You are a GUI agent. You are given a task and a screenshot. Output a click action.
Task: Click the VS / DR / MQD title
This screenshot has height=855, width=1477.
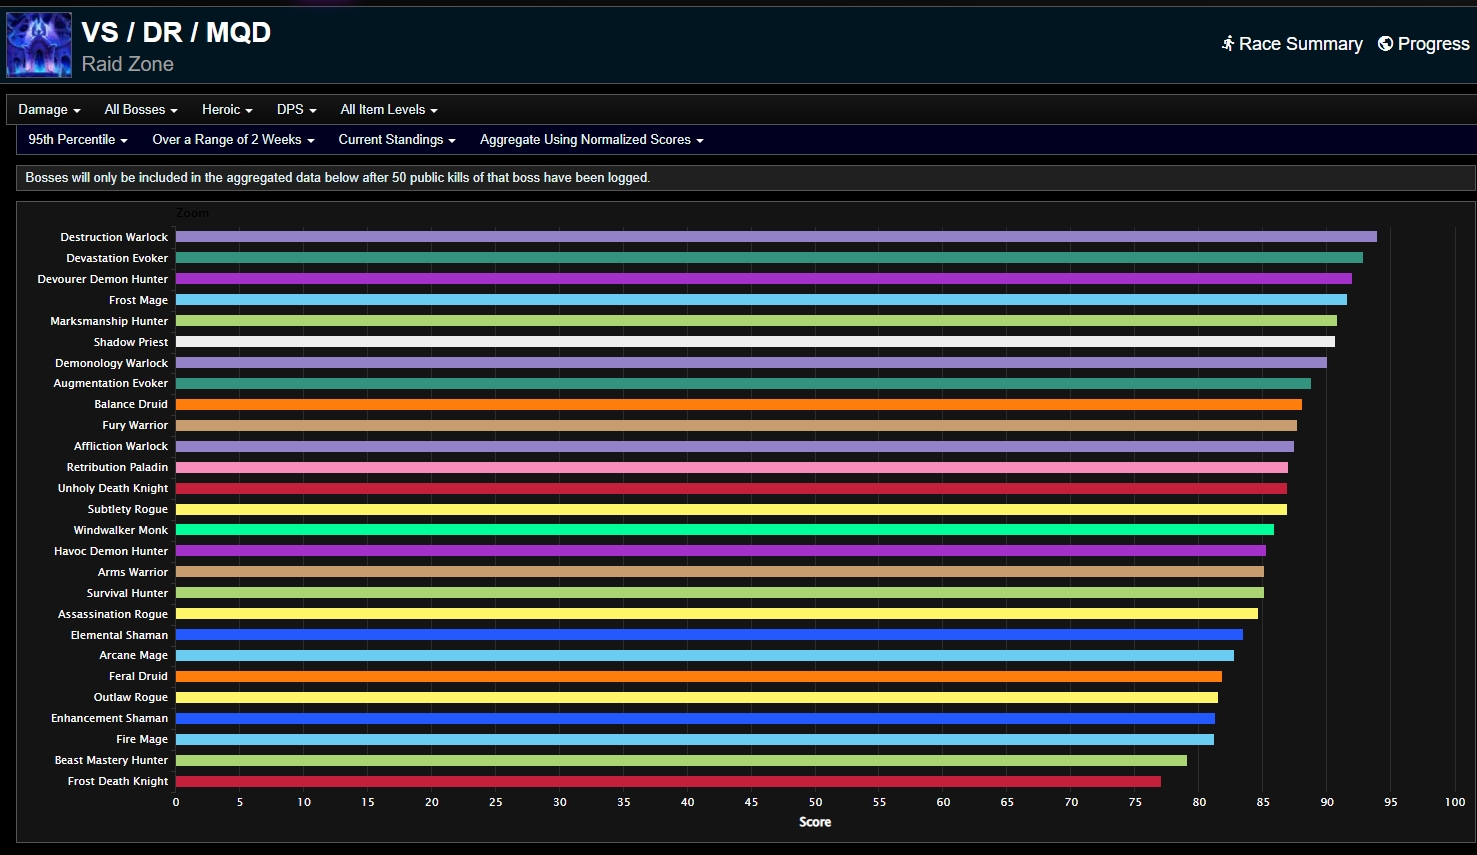(176, 32)
